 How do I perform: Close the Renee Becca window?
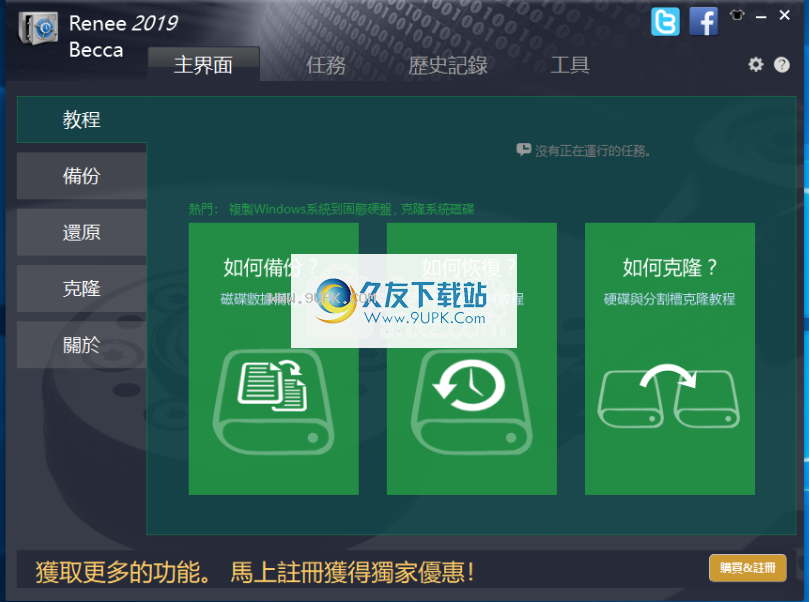785,15
